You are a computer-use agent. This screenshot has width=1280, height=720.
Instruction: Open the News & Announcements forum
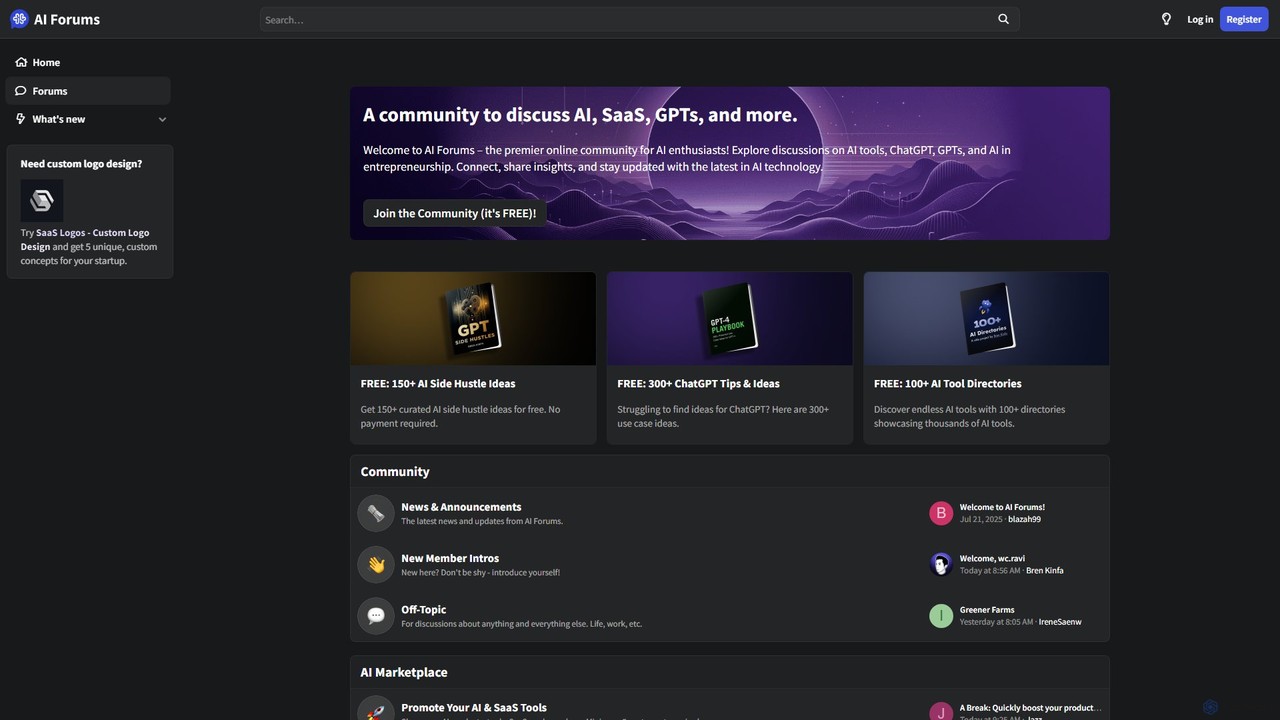(461, 507)
